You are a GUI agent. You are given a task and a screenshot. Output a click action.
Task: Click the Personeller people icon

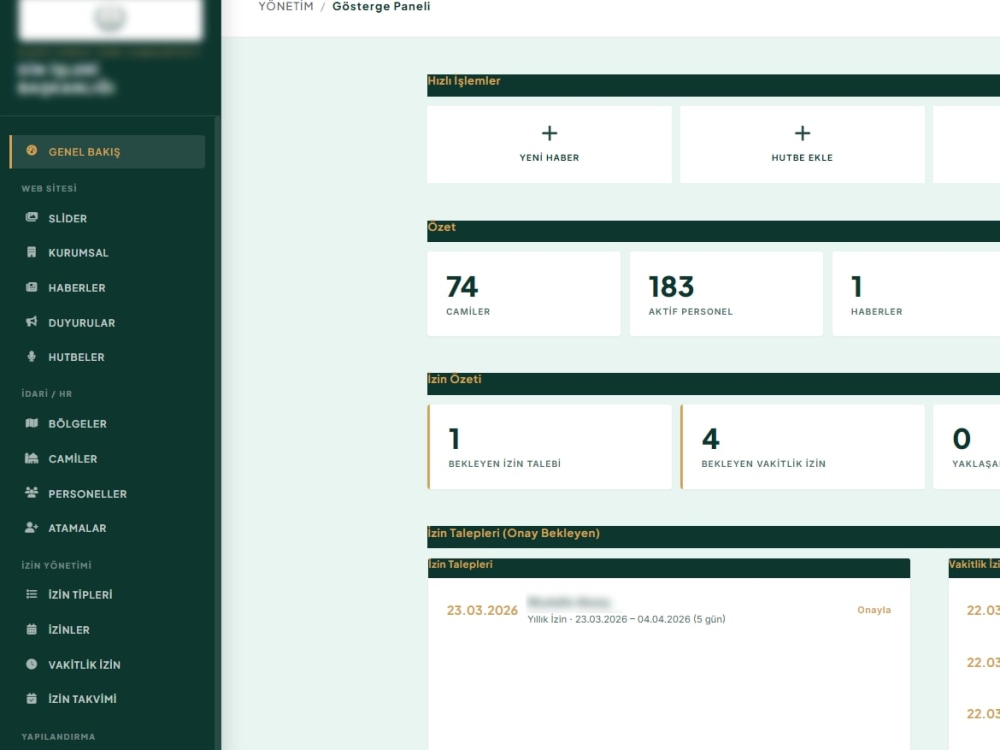(x=31, y=492)
